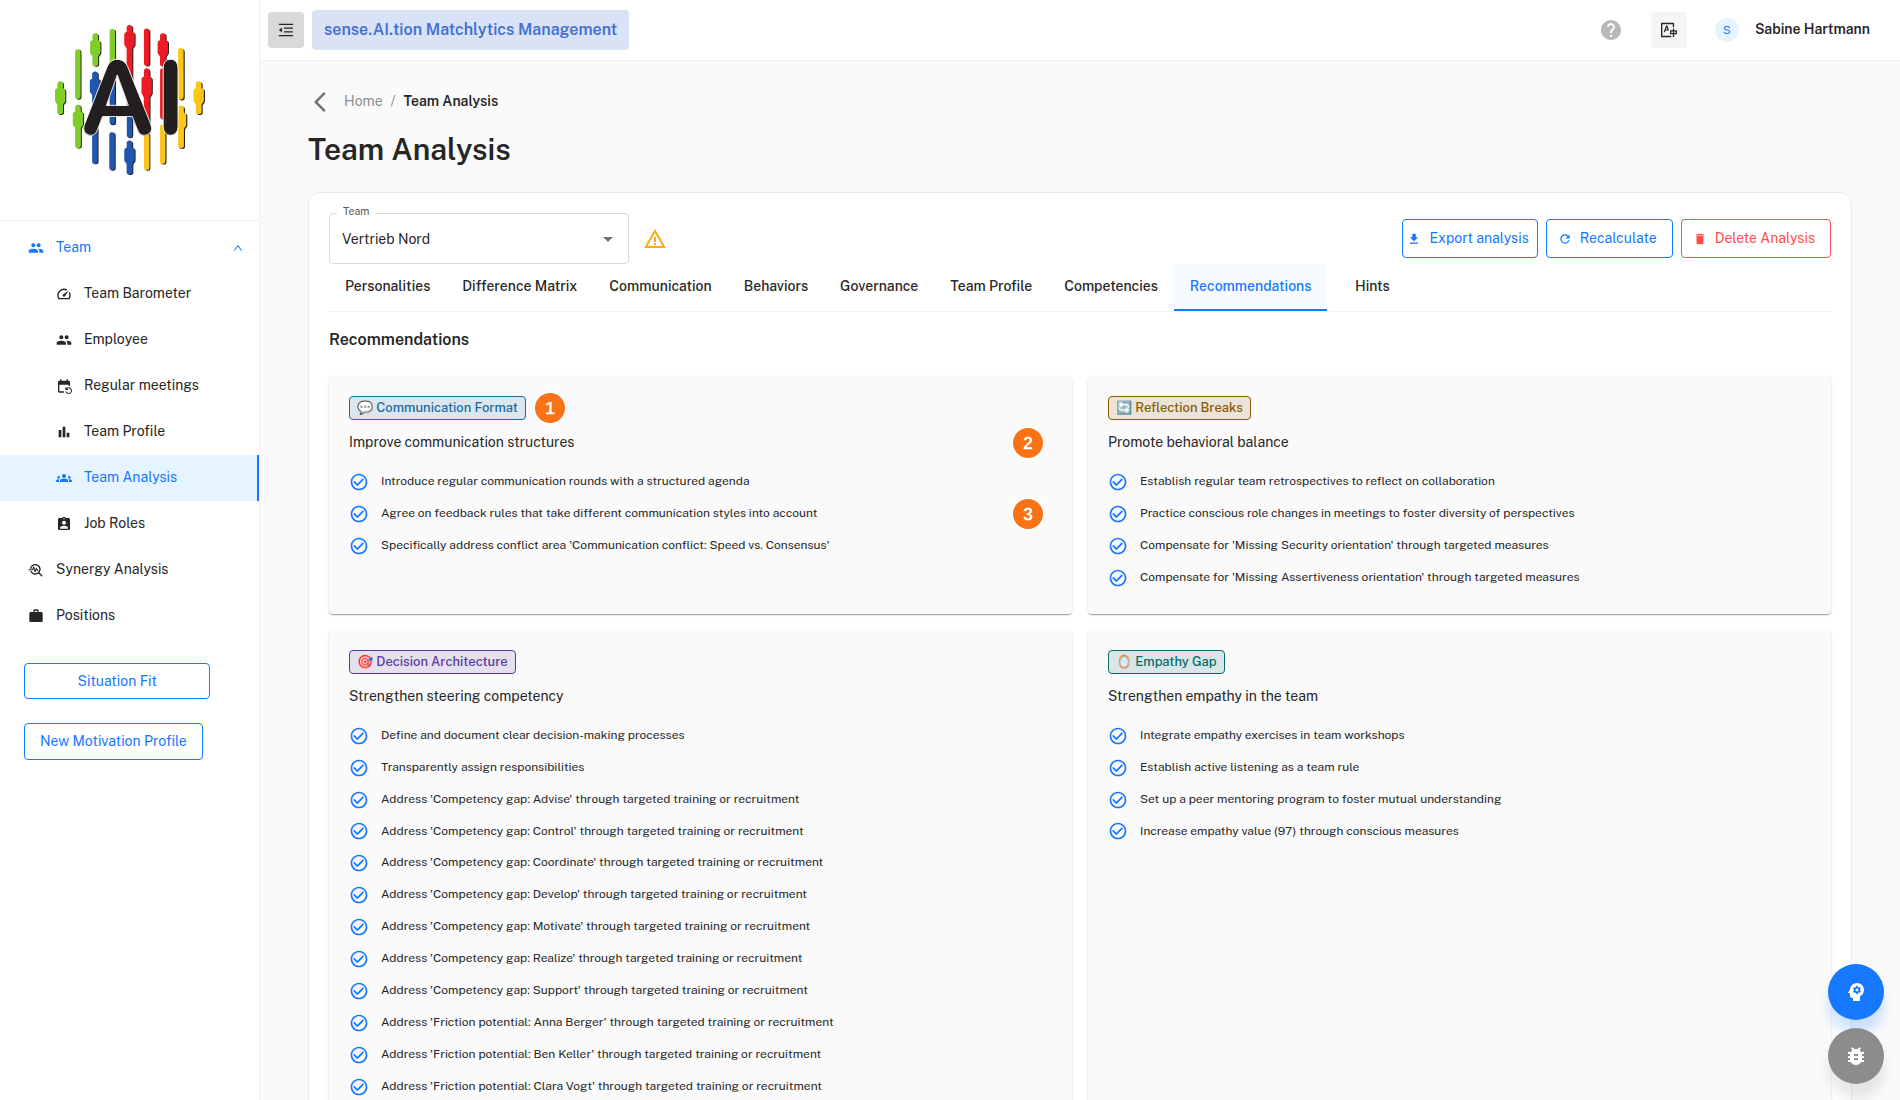Click the Positions briefcase icon
Screen dimensions: 1900x1100
(36, 616)
